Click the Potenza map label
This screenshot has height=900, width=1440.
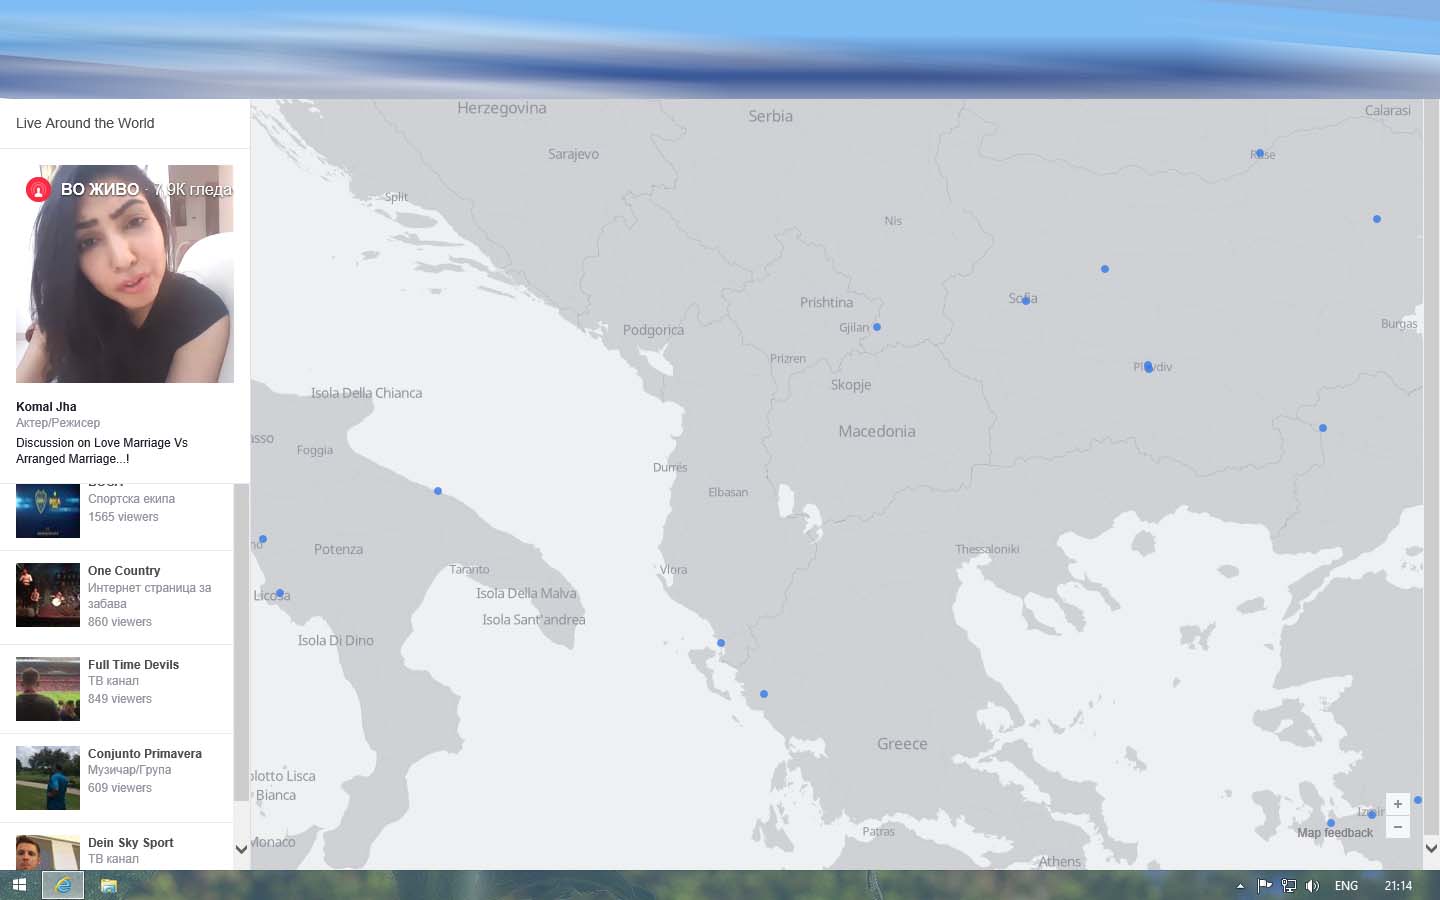338,549
